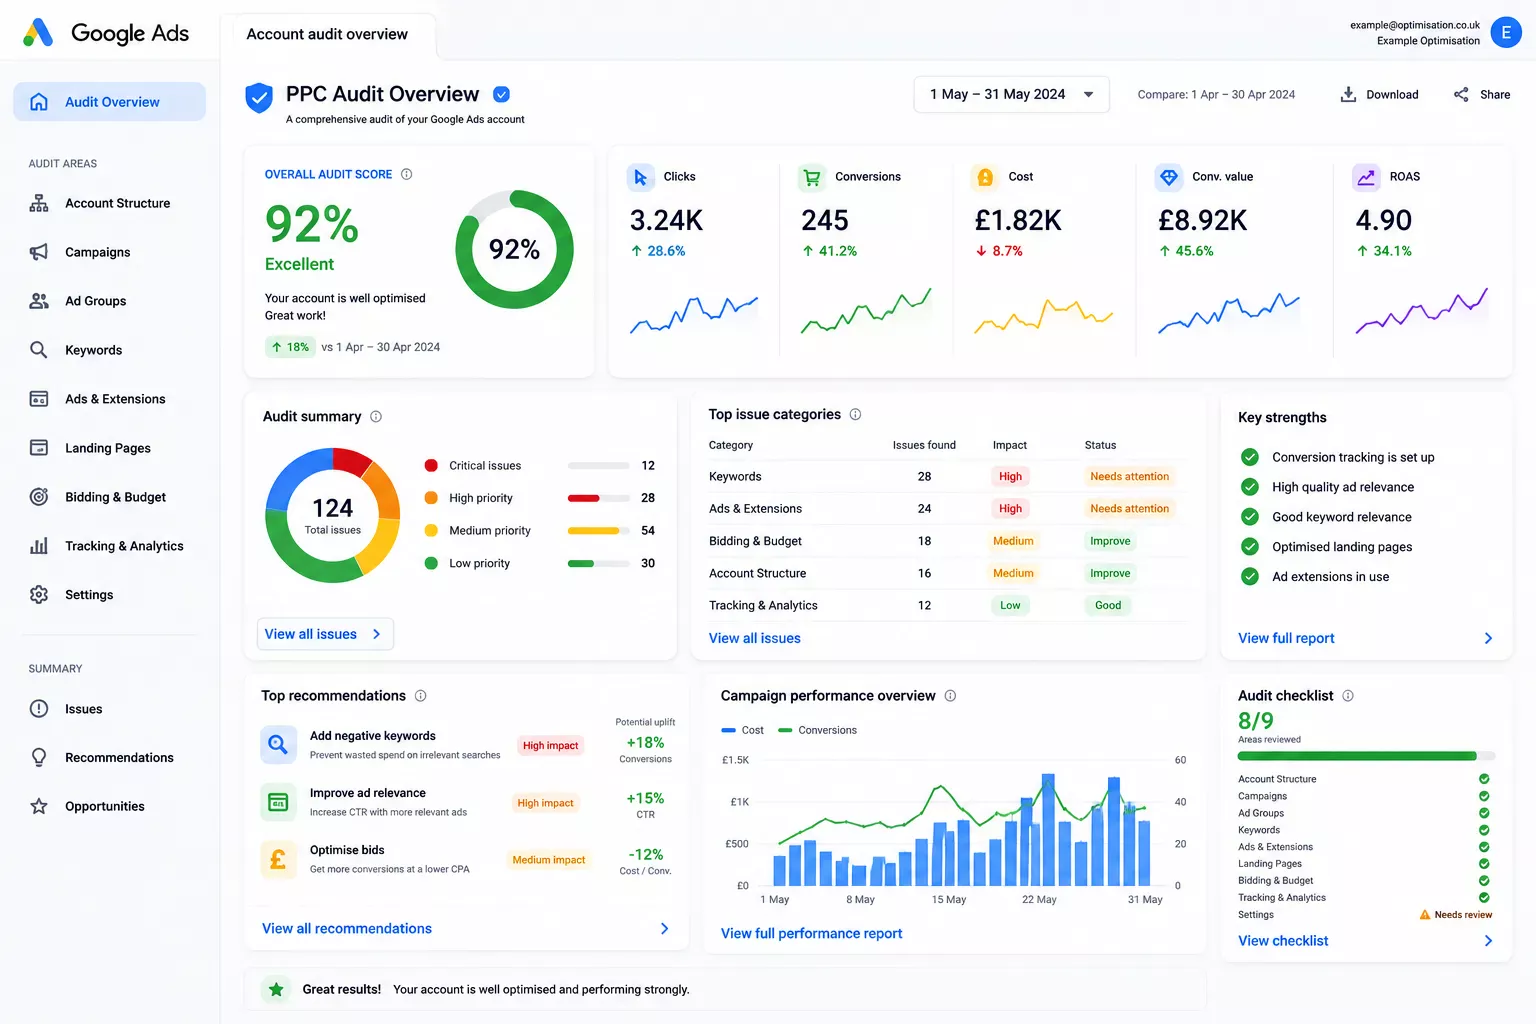Click the Conversions shopping cart icon
Screen dimensions: 1536x1024
812,177
